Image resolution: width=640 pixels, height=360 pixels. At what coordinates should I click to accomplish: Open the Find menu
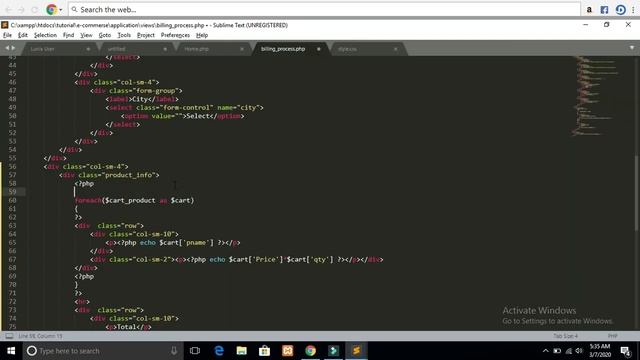click(68, 35)
